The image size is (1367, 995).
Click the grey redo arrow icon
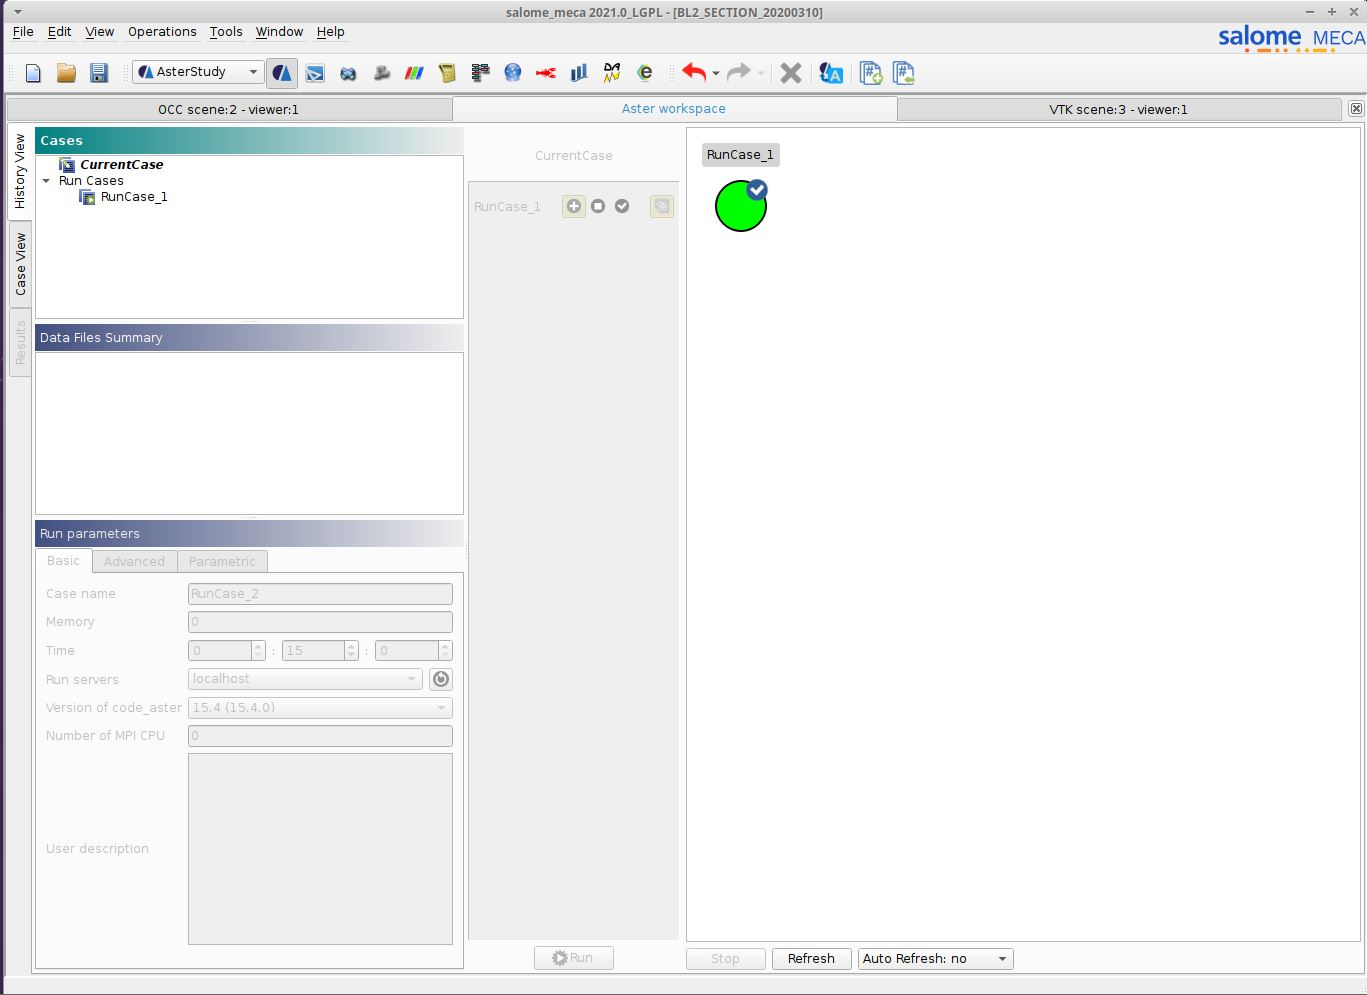point(739,73)
